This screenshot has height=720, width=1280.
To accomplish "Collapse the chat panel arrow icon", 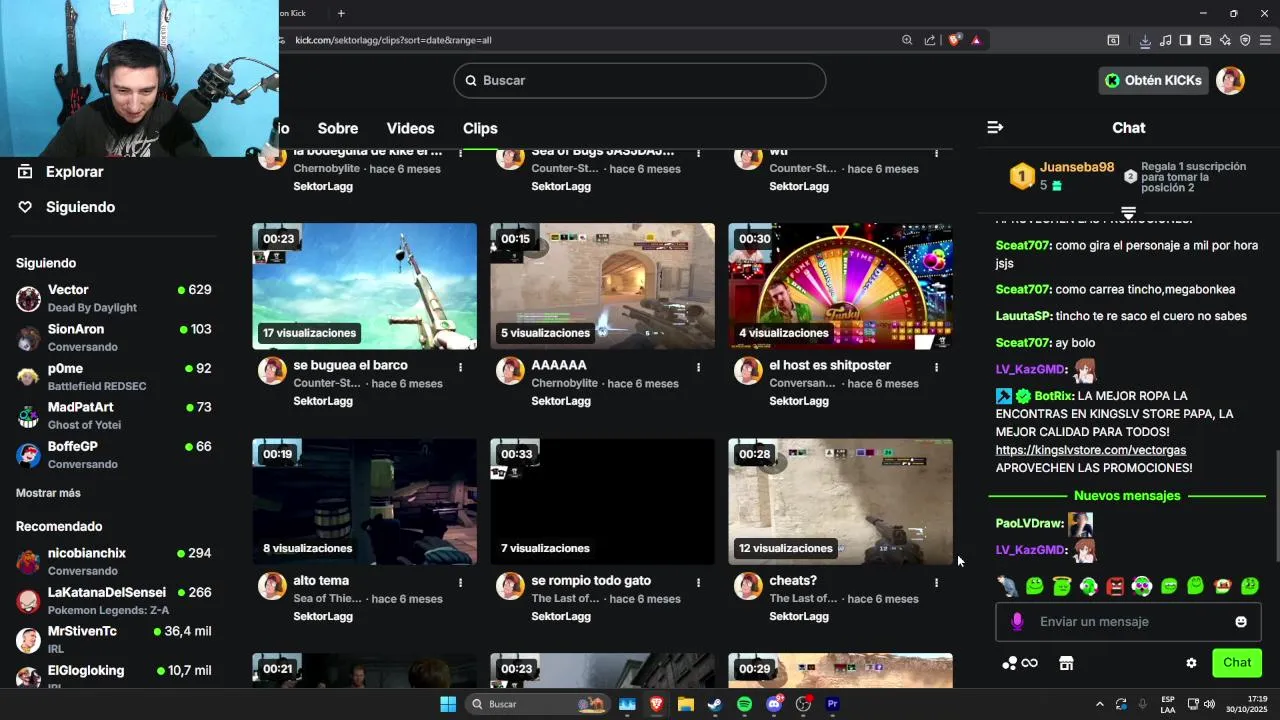I will click(994, 127).
